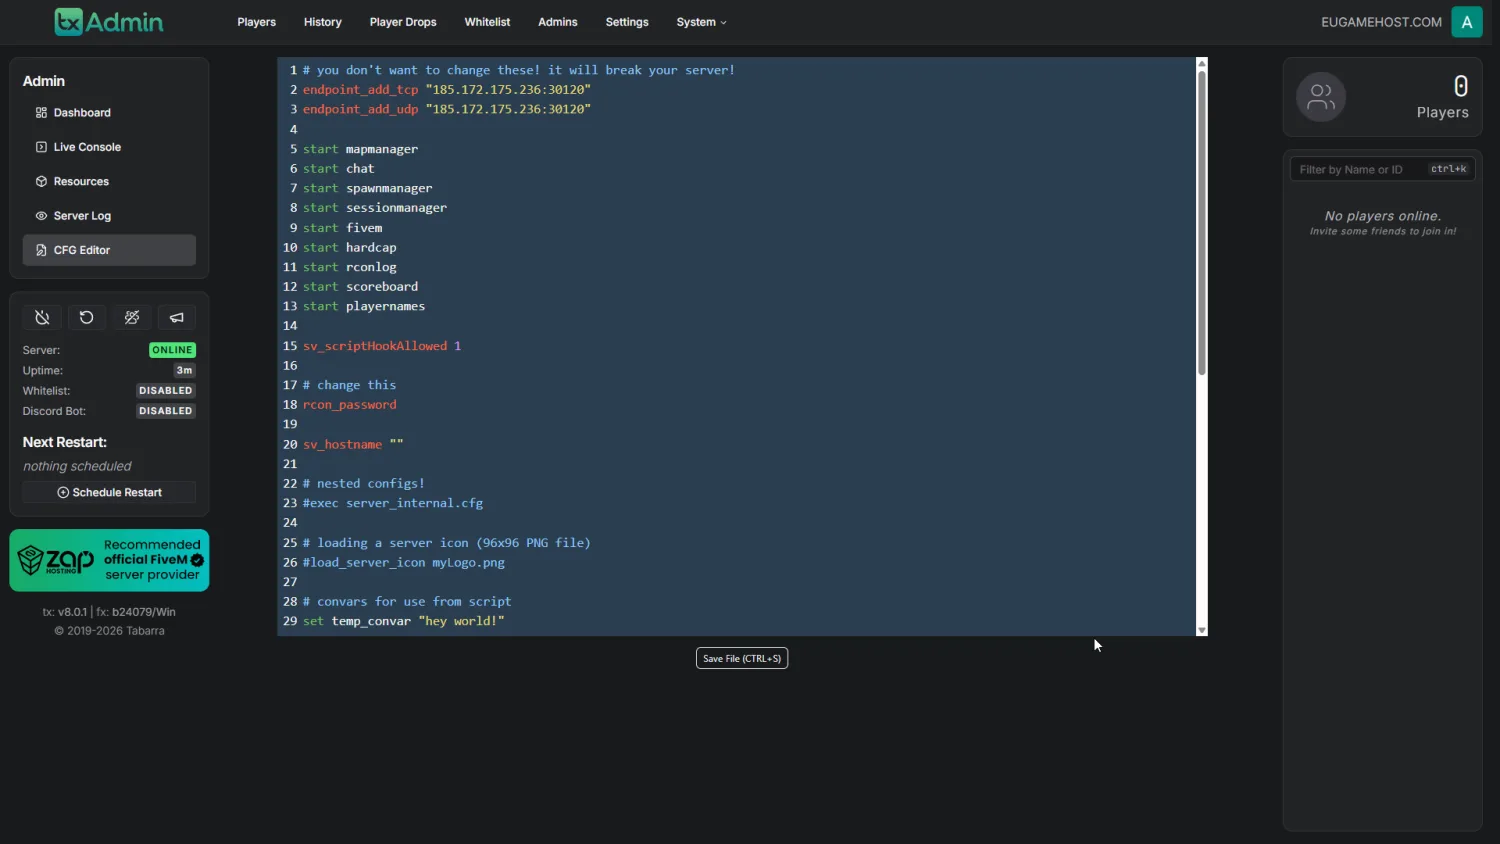Image resolution: width=1500 pixels, height=844 pixels.
Task: Click the 'start chat' line
Action: [x=338, y=168]
